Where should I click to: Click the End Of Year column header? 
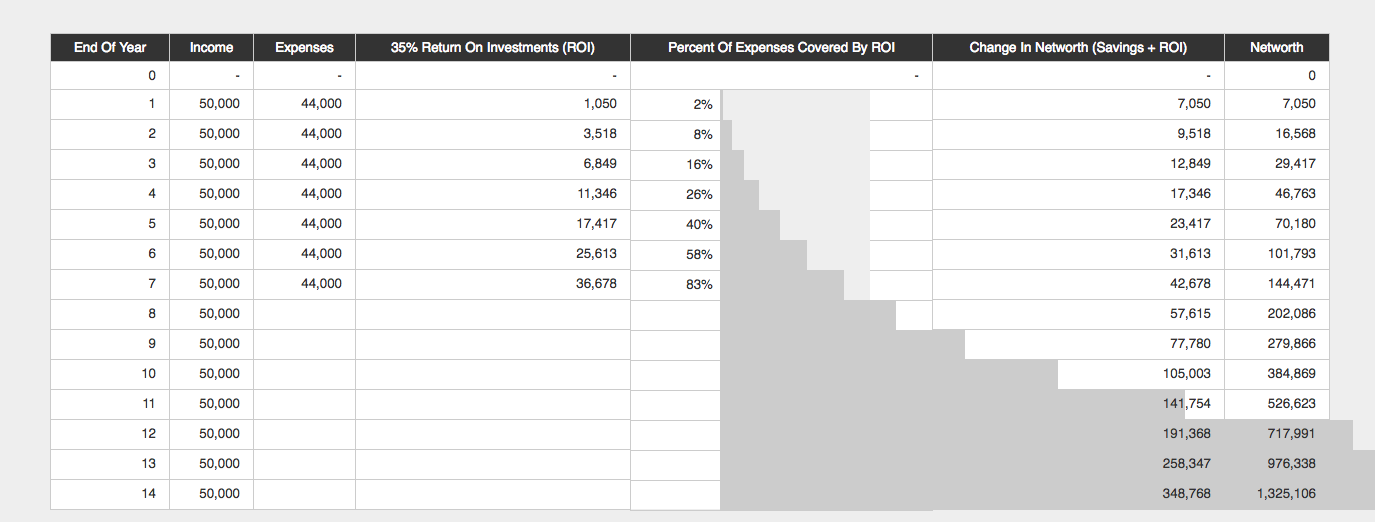110,47
